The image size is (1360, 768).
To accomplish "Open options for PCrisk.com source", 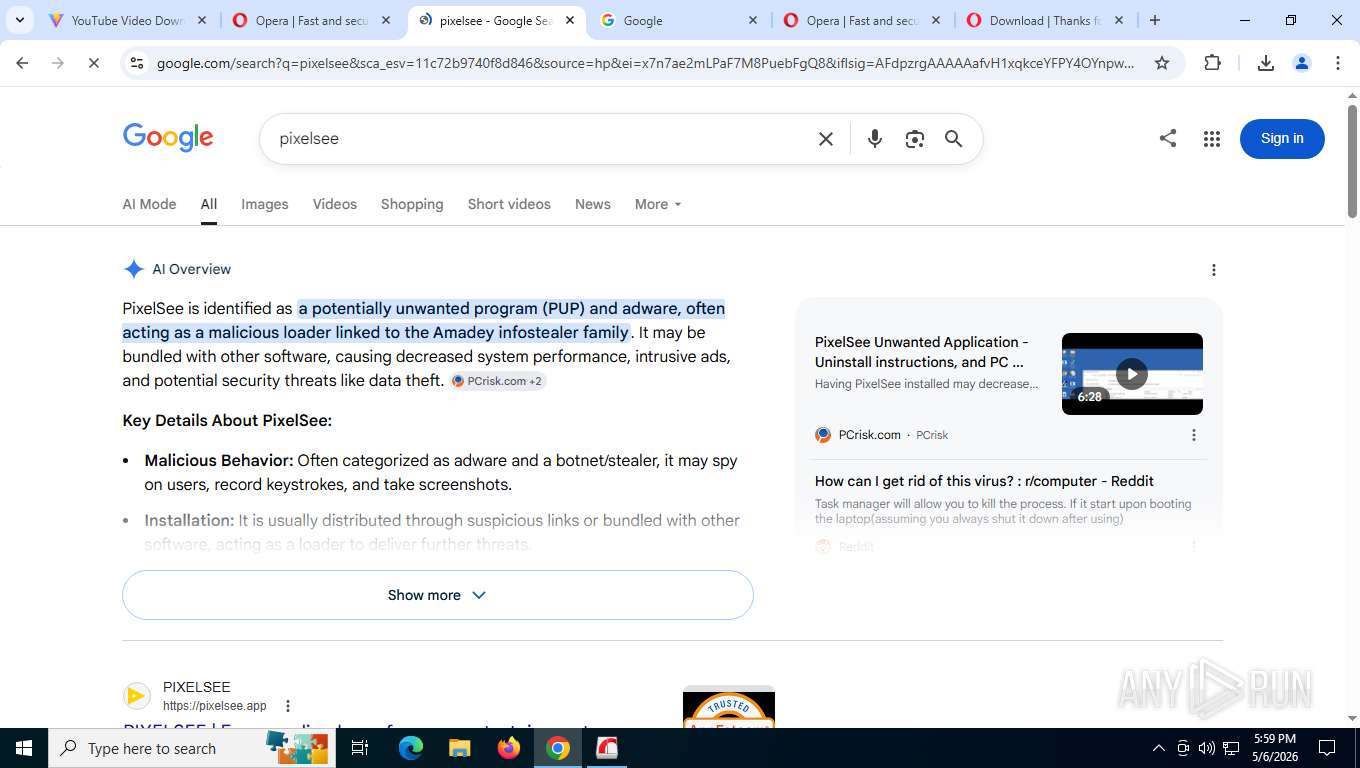I will pyautogui.click(x=1193, y=435).
